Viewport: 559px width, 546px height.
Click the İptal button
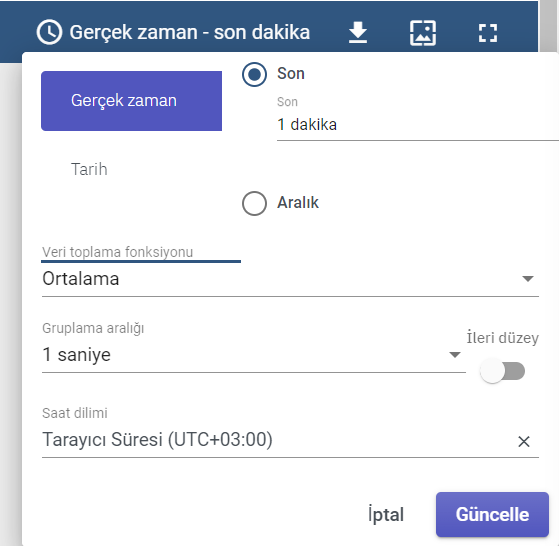(386, 515)
